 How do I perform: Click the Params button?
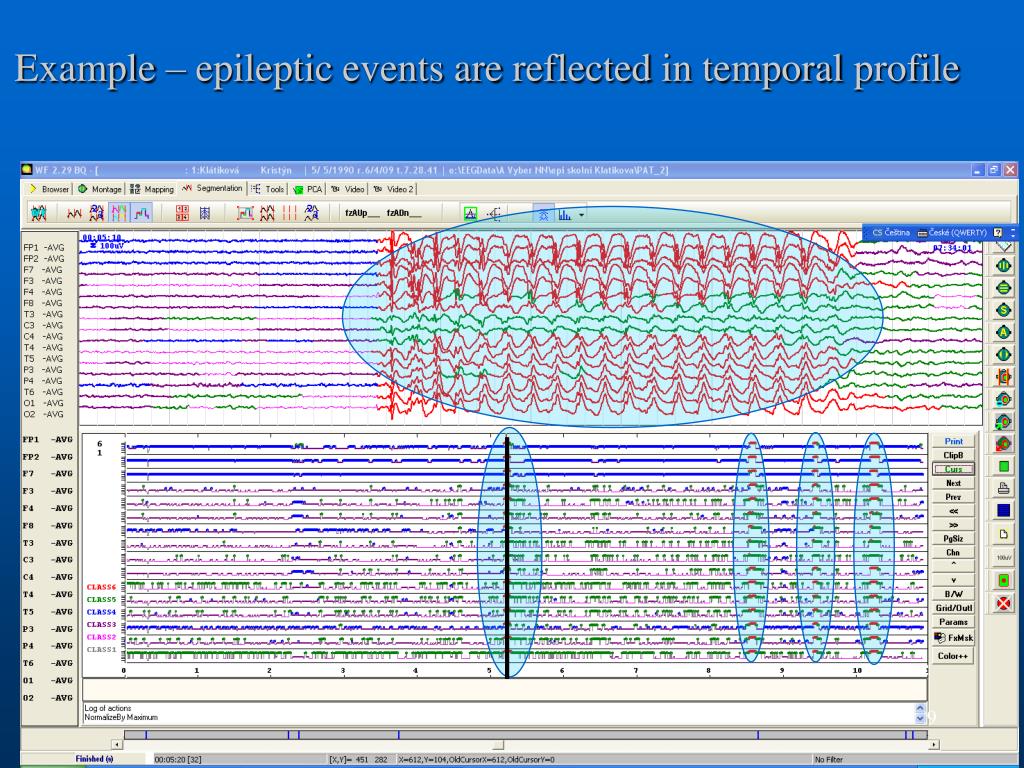(x=952, y=622)
